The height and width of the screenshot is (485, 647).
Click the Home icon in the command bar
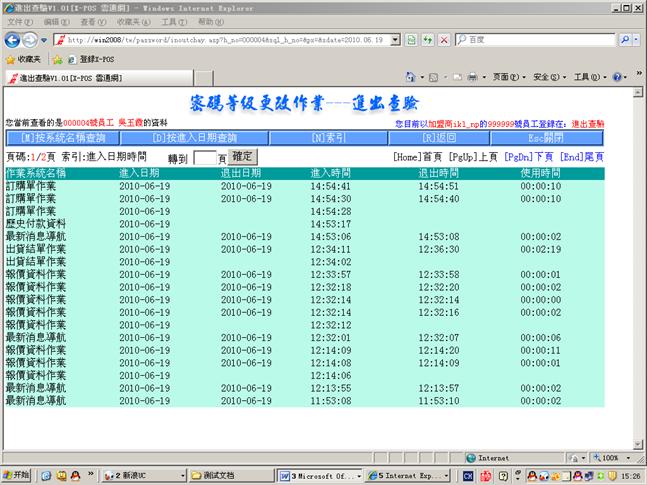tap(411, 77)
